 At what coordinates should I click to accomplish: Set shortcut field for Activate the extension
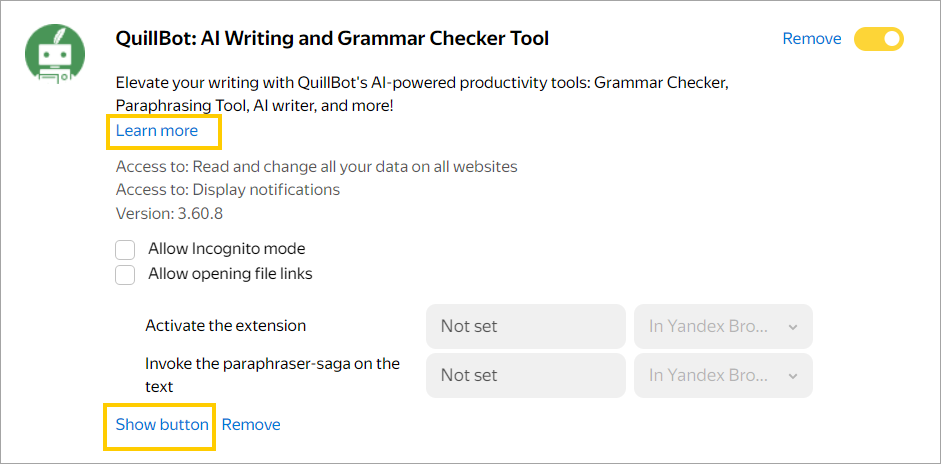[525, 326]
